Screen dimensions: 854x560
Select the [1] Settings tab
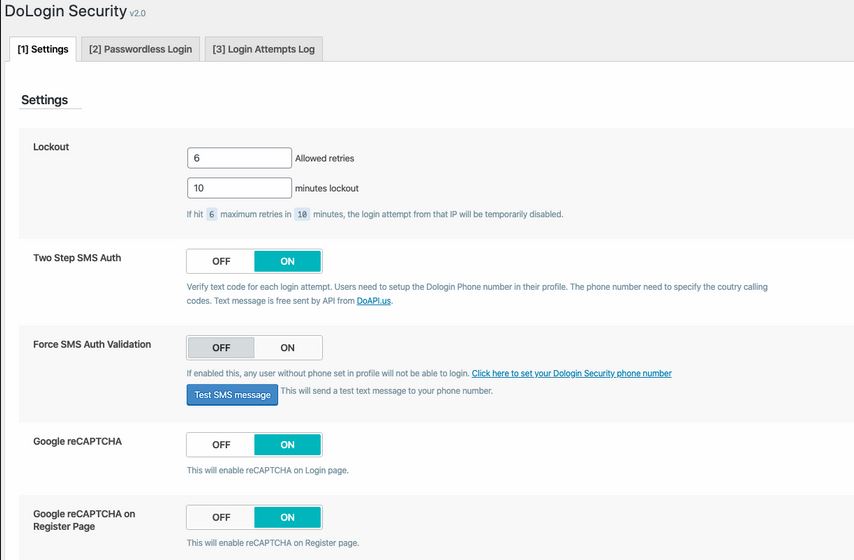tap(43, 49)
